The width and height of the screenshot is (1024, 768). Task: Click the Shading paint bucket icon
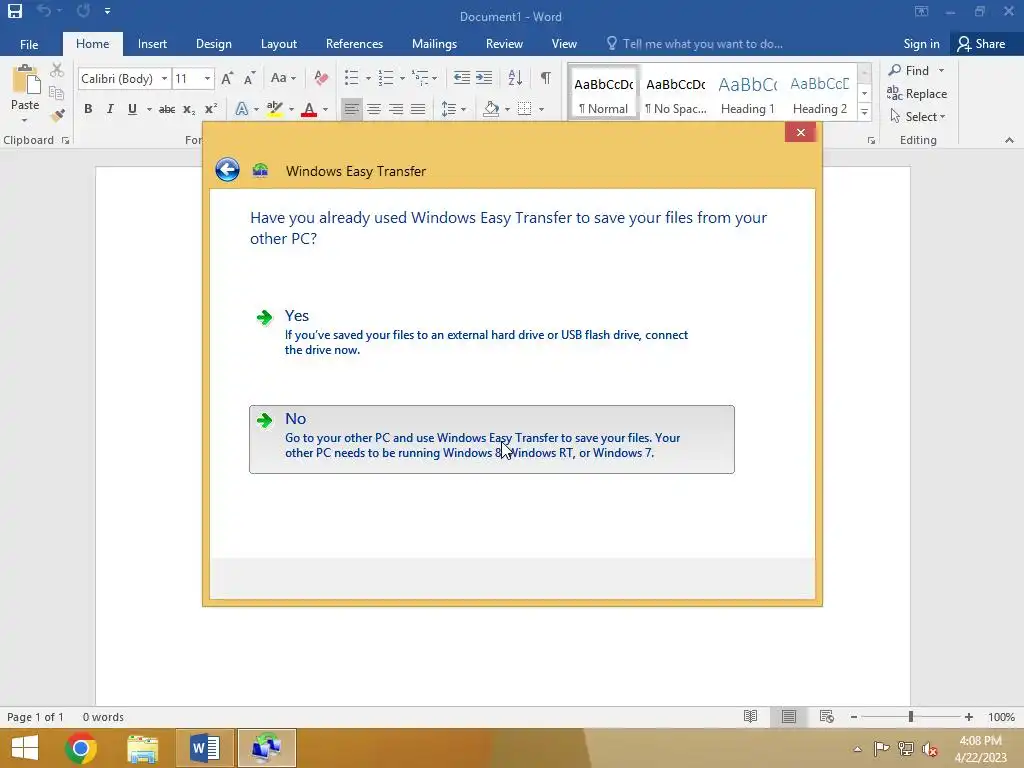coord(491,109)
